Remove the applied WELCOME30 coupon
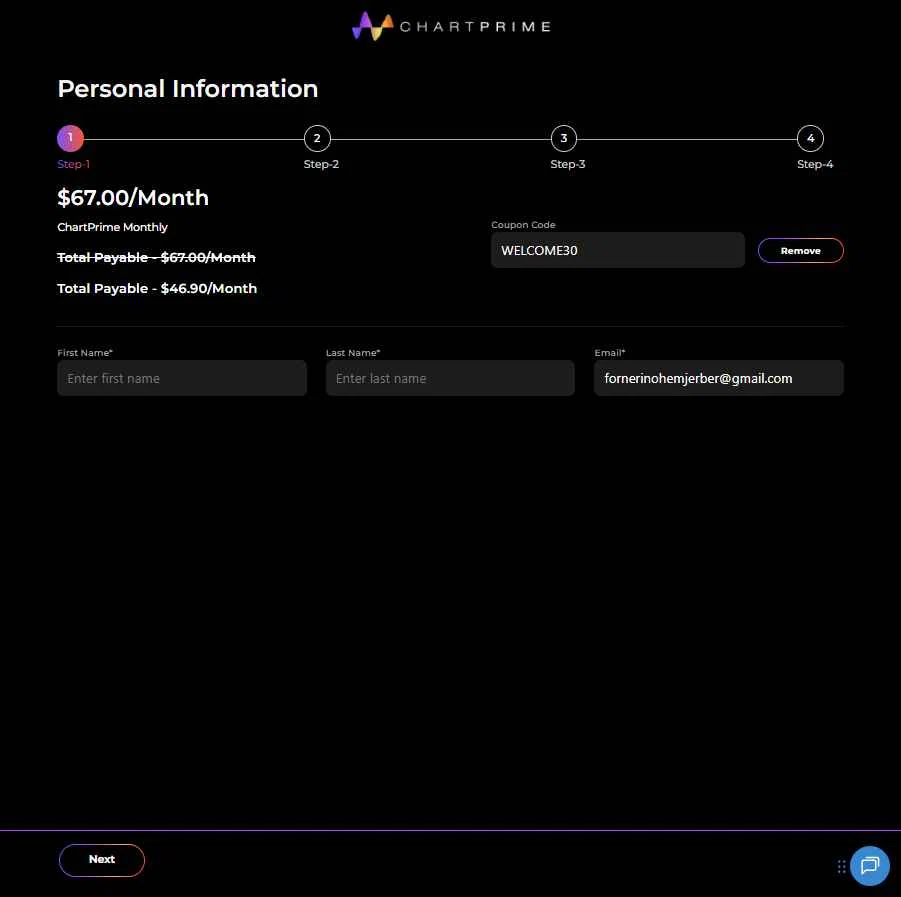 tap(800, 251)
